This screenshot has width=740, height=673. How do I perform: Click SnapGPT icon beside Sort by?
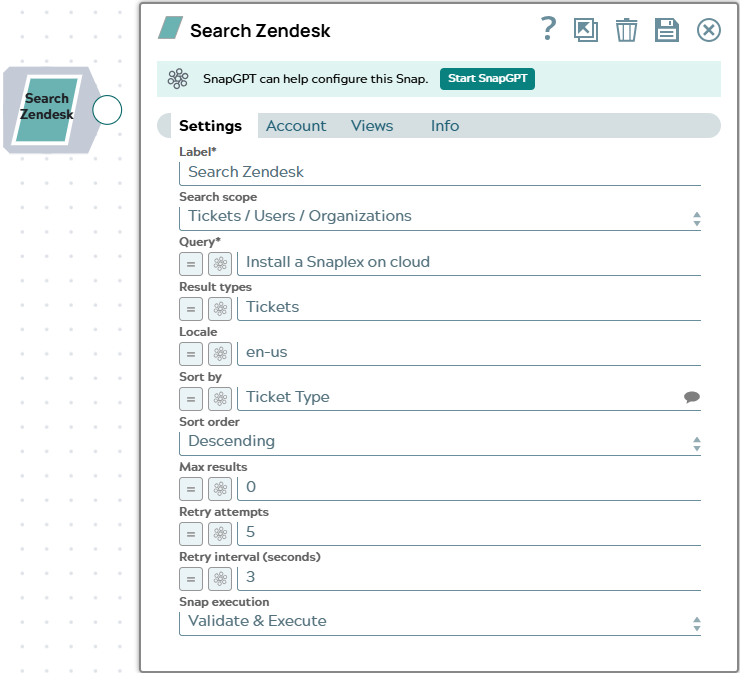pos(220,399)
